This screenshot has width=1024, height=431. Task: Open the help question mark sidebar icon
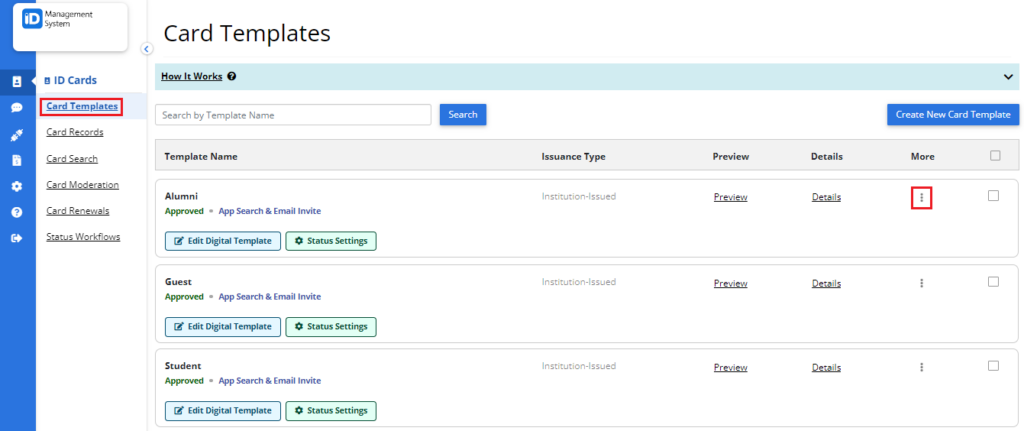pyautogui.click(x=17, y=212)
